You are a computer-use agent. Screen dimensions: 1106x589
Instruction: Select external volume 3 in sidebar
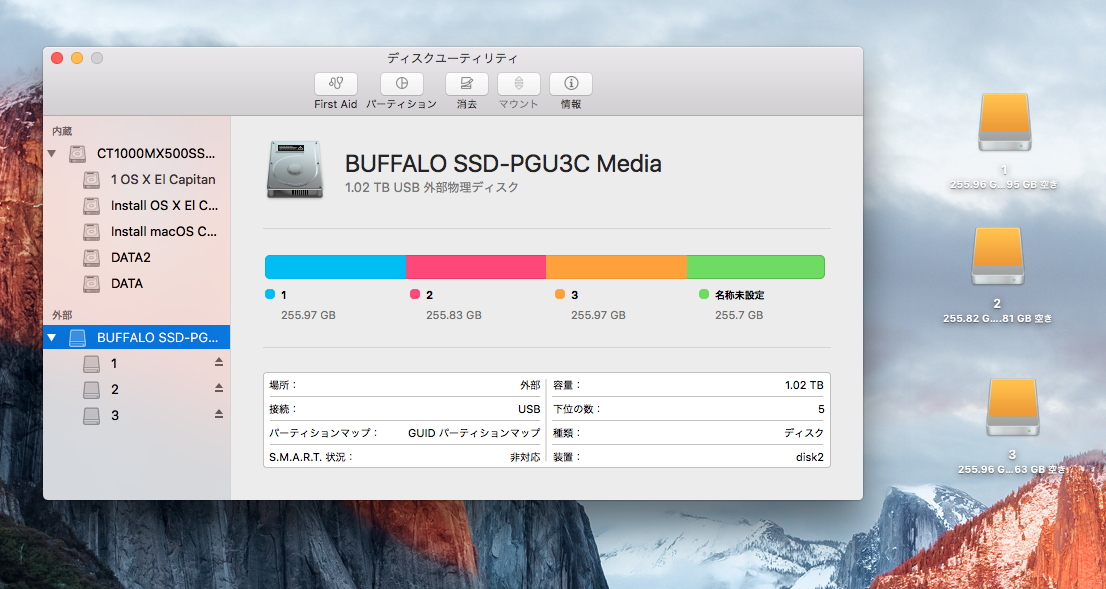114,415
